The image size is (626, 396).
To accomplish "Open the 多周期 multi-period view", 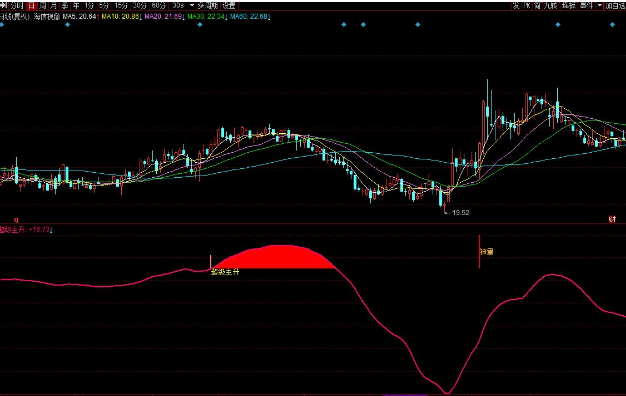I will point(208,6).
